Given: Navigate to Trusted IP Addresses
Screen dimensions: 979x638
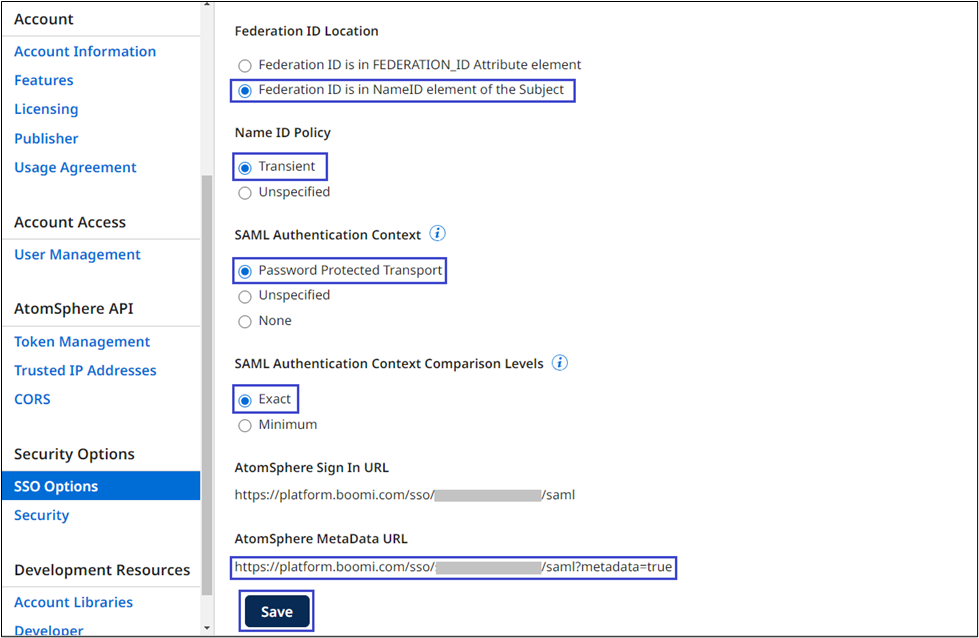Looking at the screenshot, I should 85,370.
